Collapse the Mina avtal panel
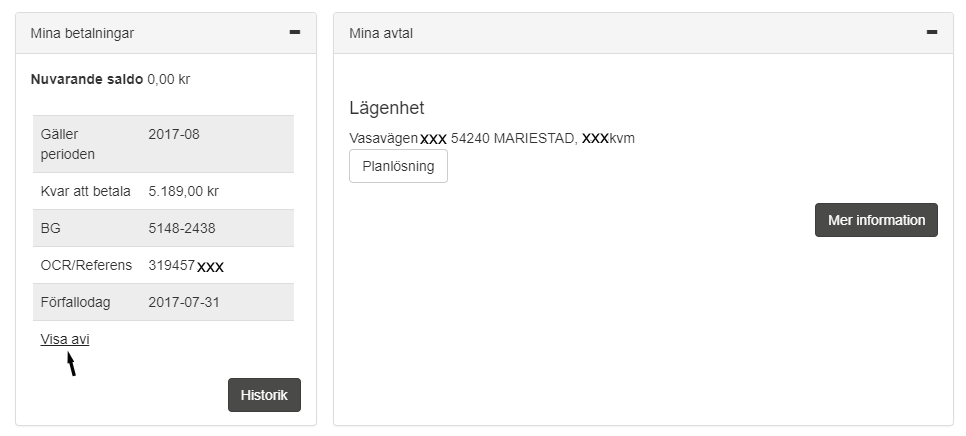The image size is (966, 436). 932,33
